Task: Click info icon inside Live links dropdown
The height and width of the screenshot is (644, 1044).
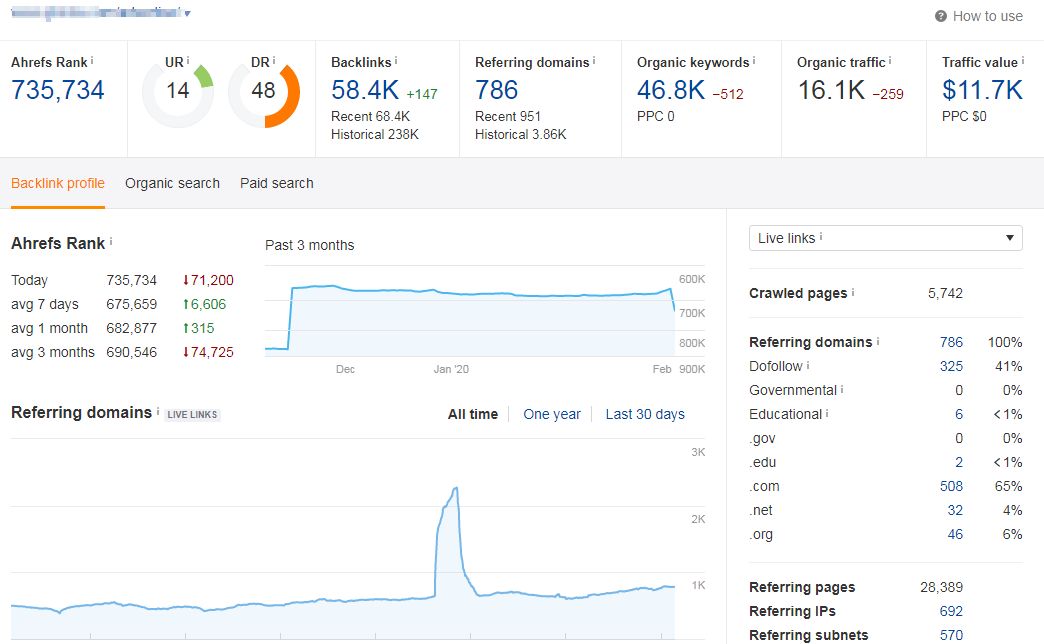Action: 821,236
